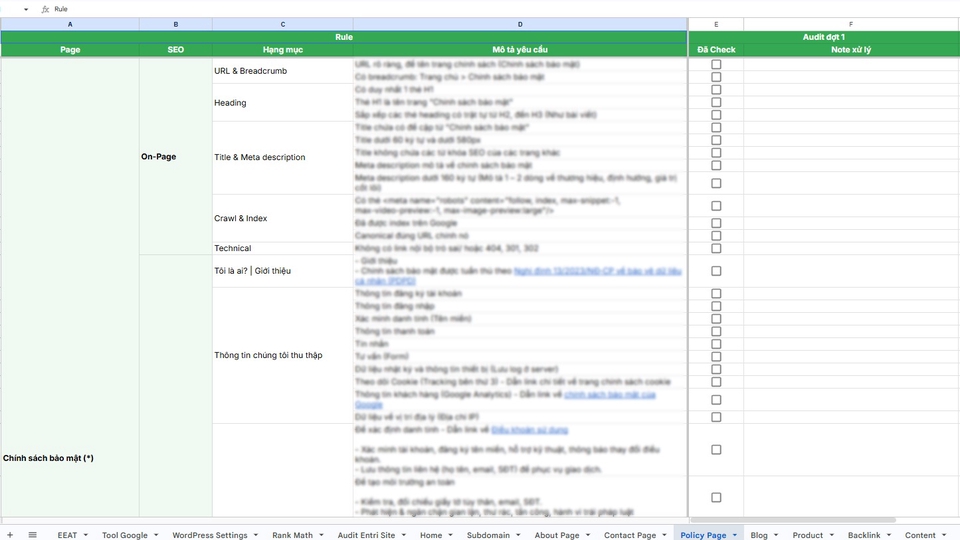
Task: Select column C header
Action: point(283,24)
